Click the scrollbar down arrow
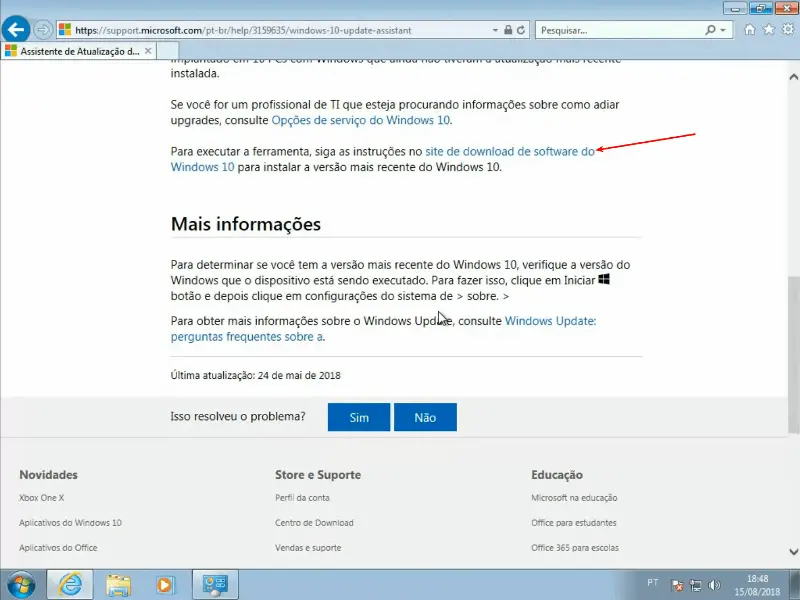This screenshot has width=800, height=600. 793,552
